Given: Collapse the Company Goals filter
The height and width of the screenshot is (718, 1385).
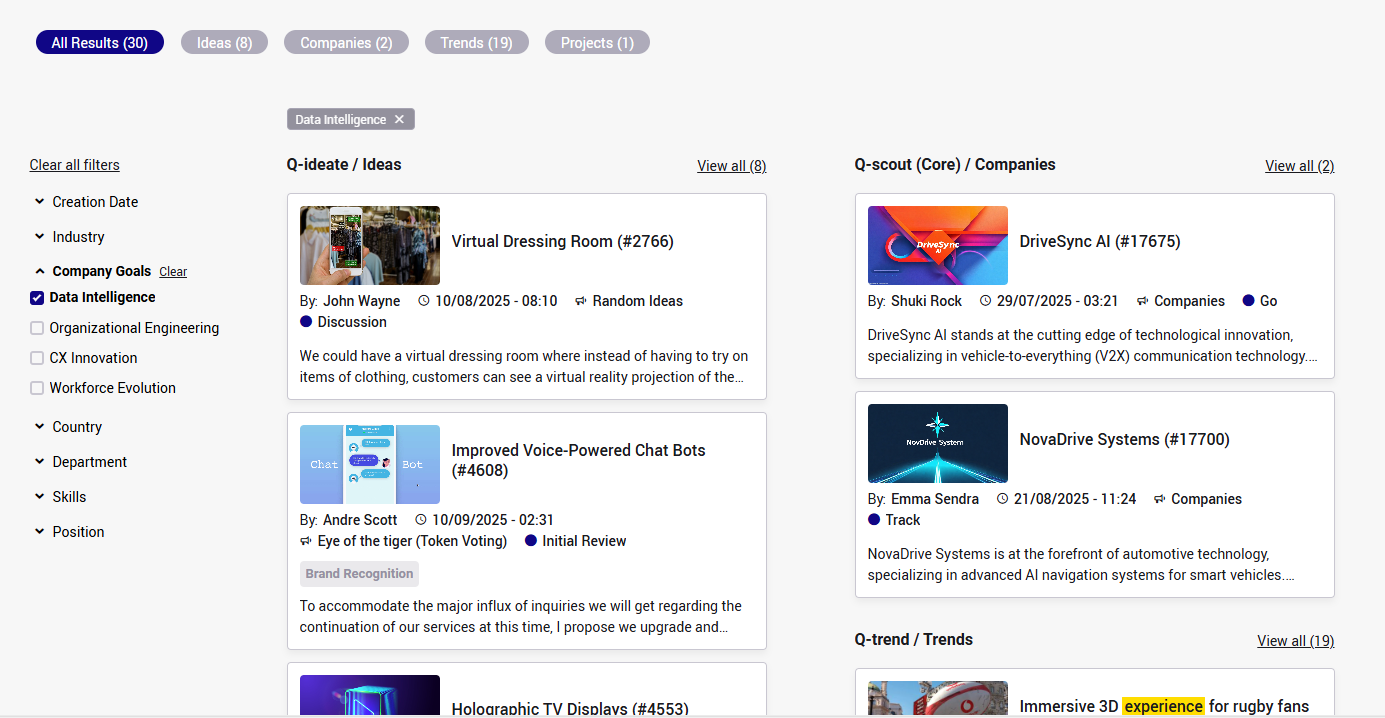Looking at the screenshot, I should (x=93, y=271).
